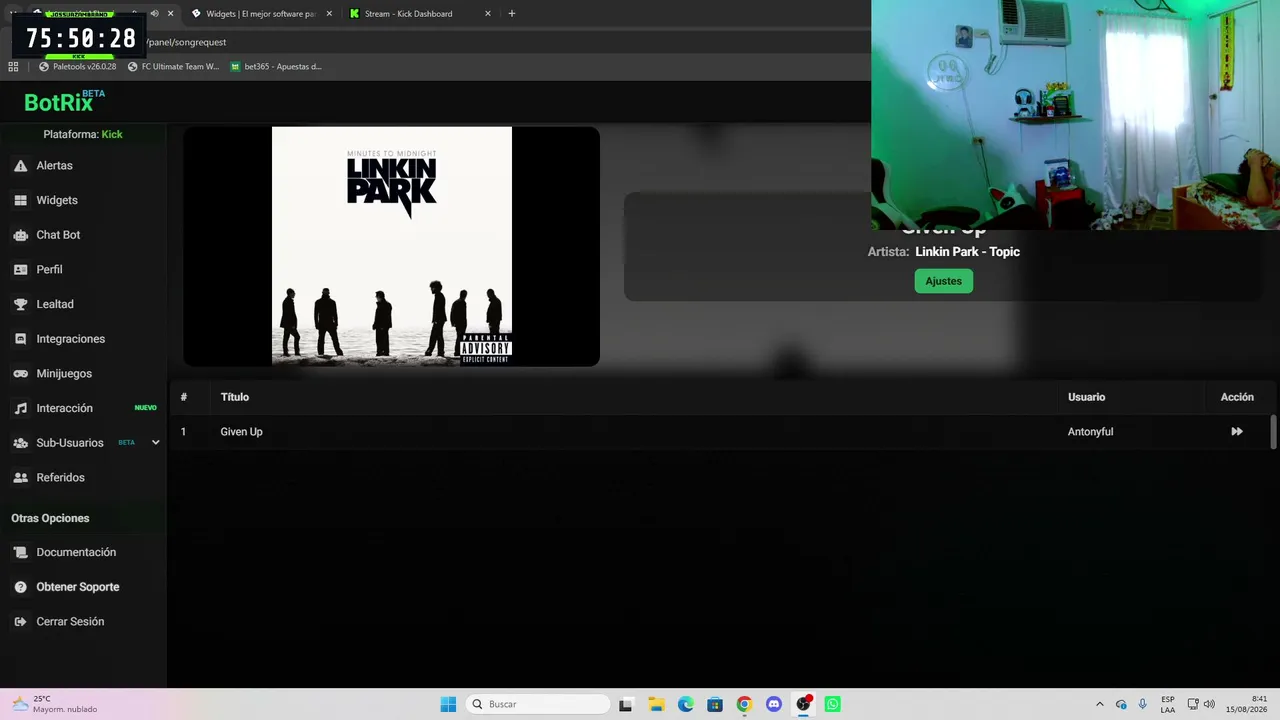1280x720 pixels.
Task: Open File Explorer from the taskbar
Action: click(x=656, y=704)
